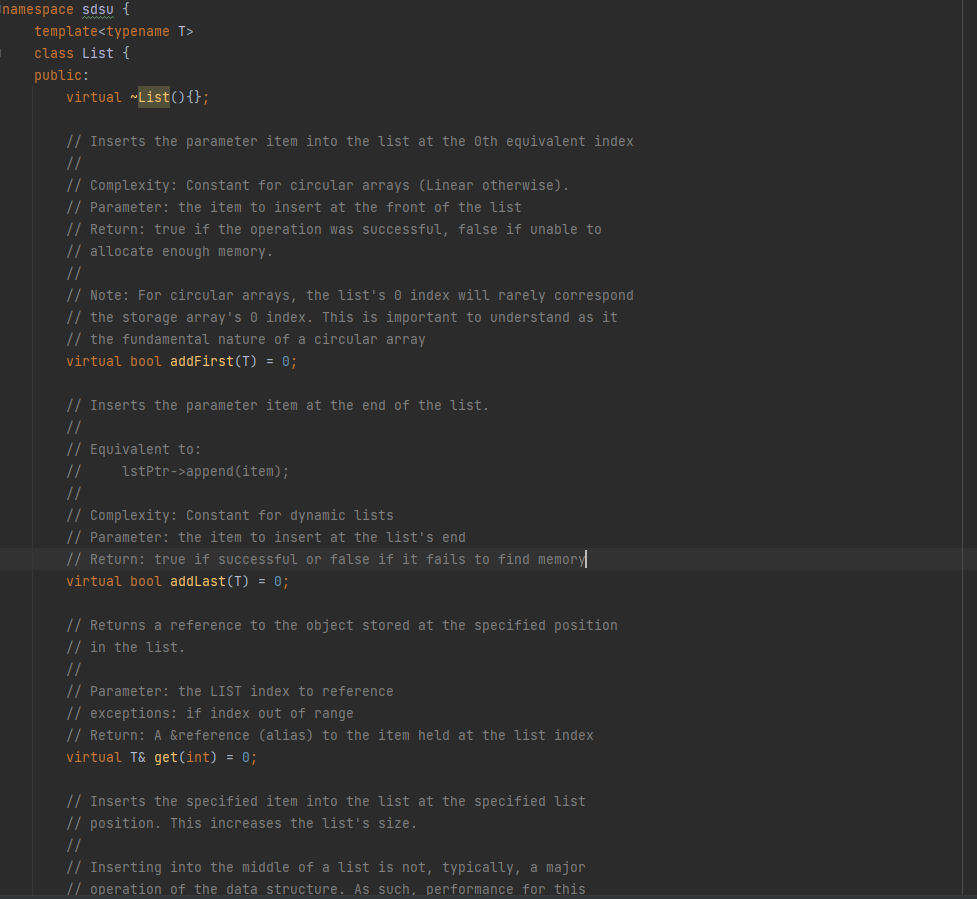Screen dimensions: 977x899
Task: Collapse the sdsu namespace fold marker
Action: [x=3, y=9]
